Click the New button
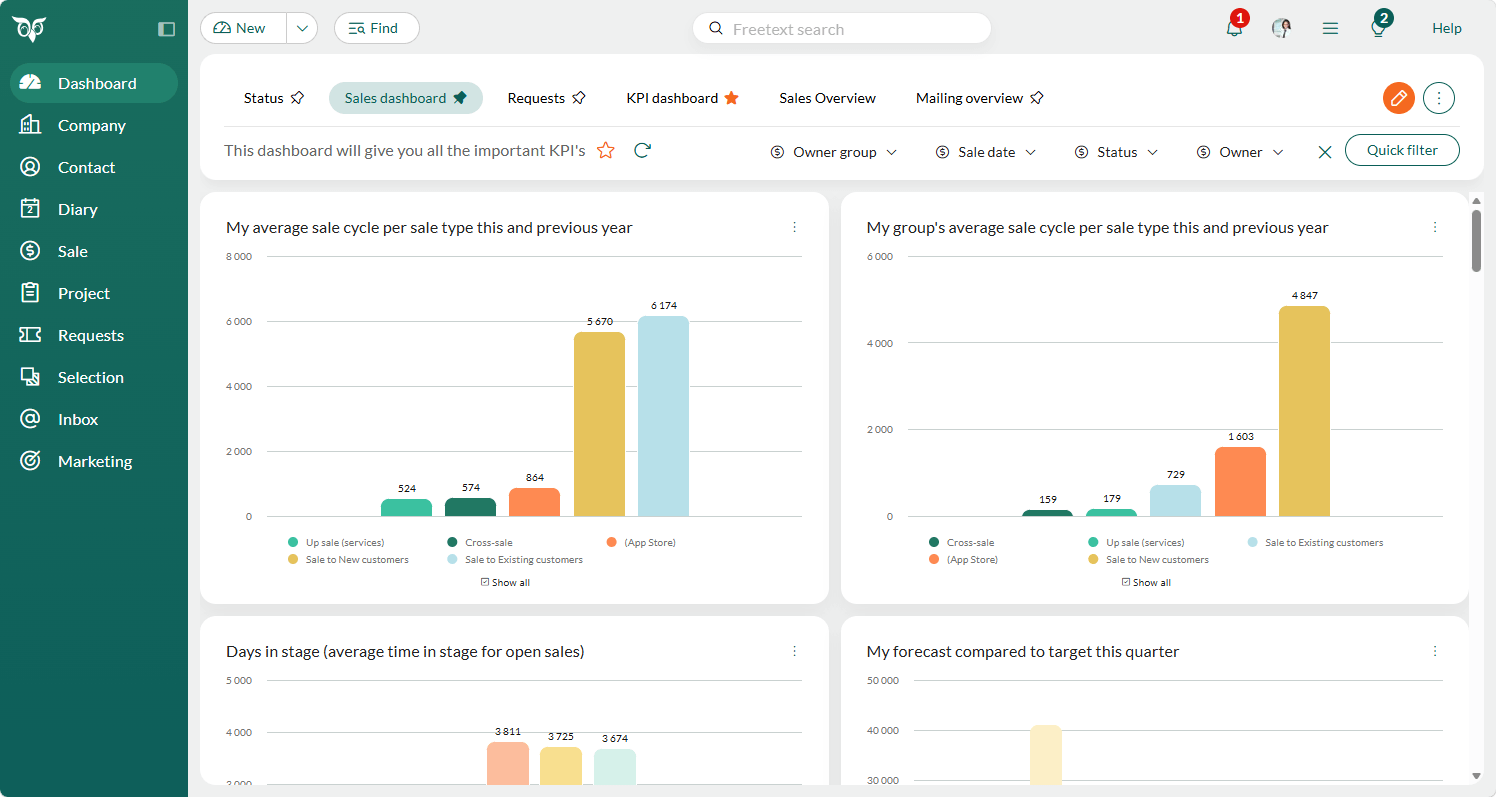The height and width of the screenshot is (797, 1496). point(244,28)
